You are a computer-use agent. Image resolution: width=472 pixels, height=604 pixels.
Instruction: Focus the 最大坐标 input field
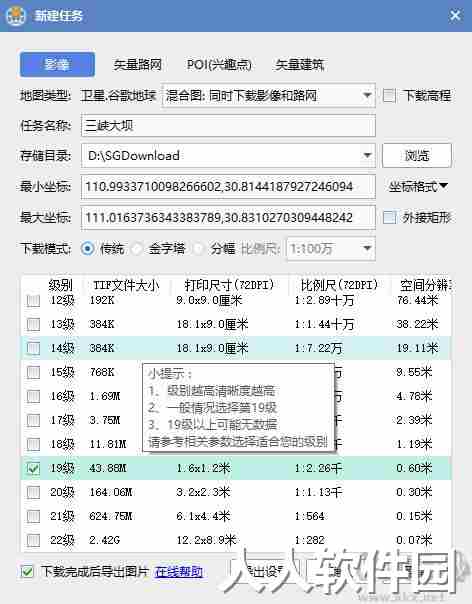(x=228, y=217)
